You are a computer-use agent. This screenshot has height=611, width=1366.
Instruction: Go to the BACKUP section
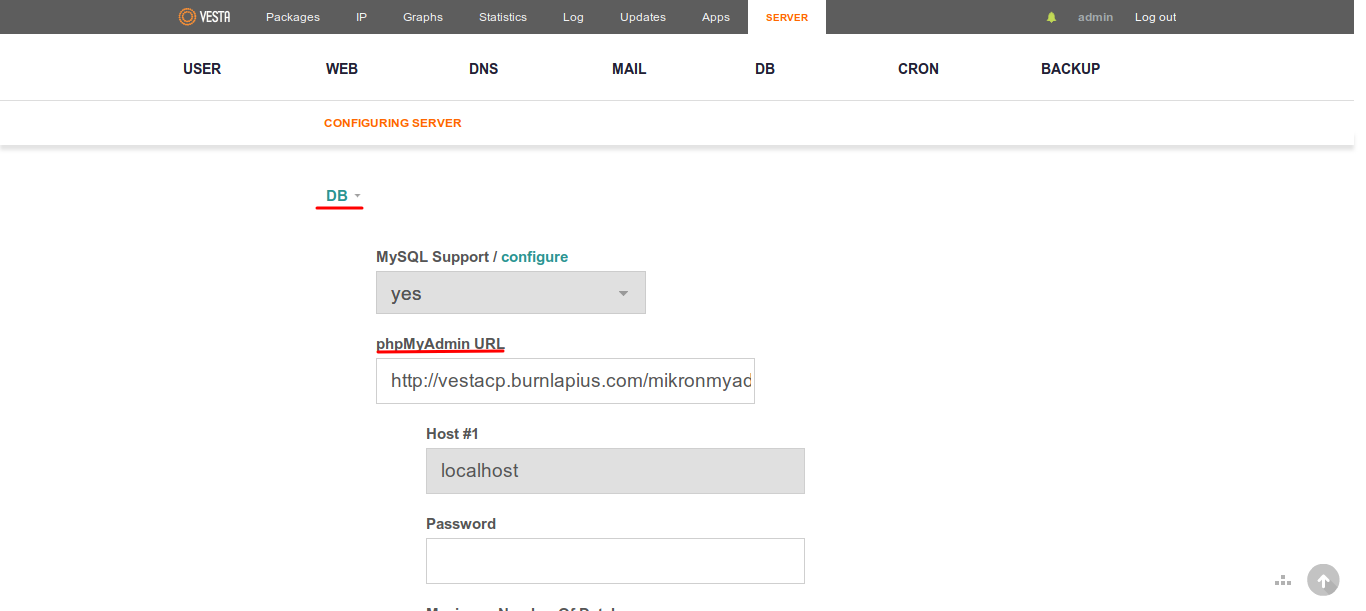tap(1070, 69)
